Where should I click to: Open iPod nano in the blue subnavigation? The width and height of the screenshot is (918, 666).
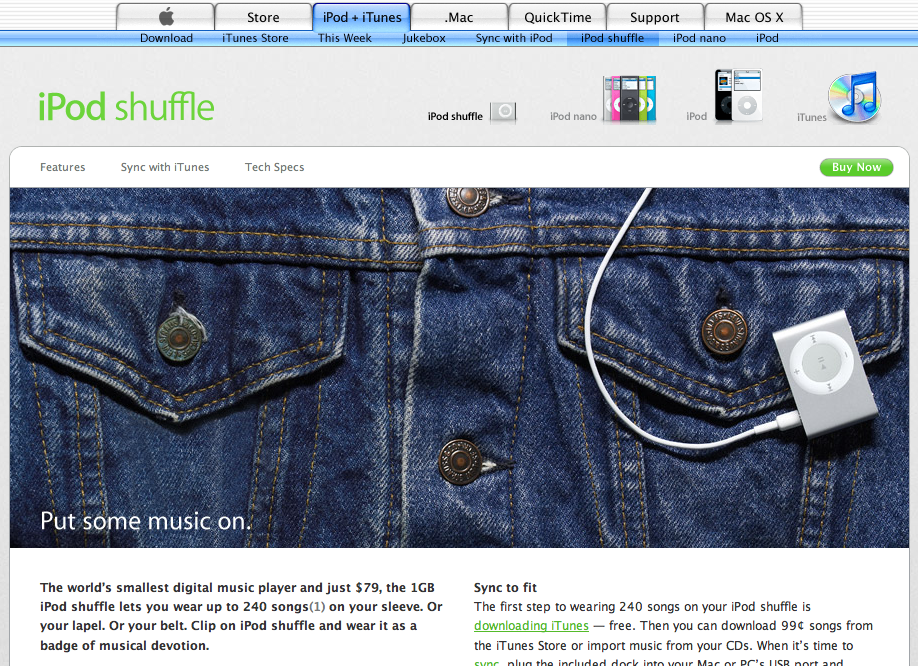[700, 38]
